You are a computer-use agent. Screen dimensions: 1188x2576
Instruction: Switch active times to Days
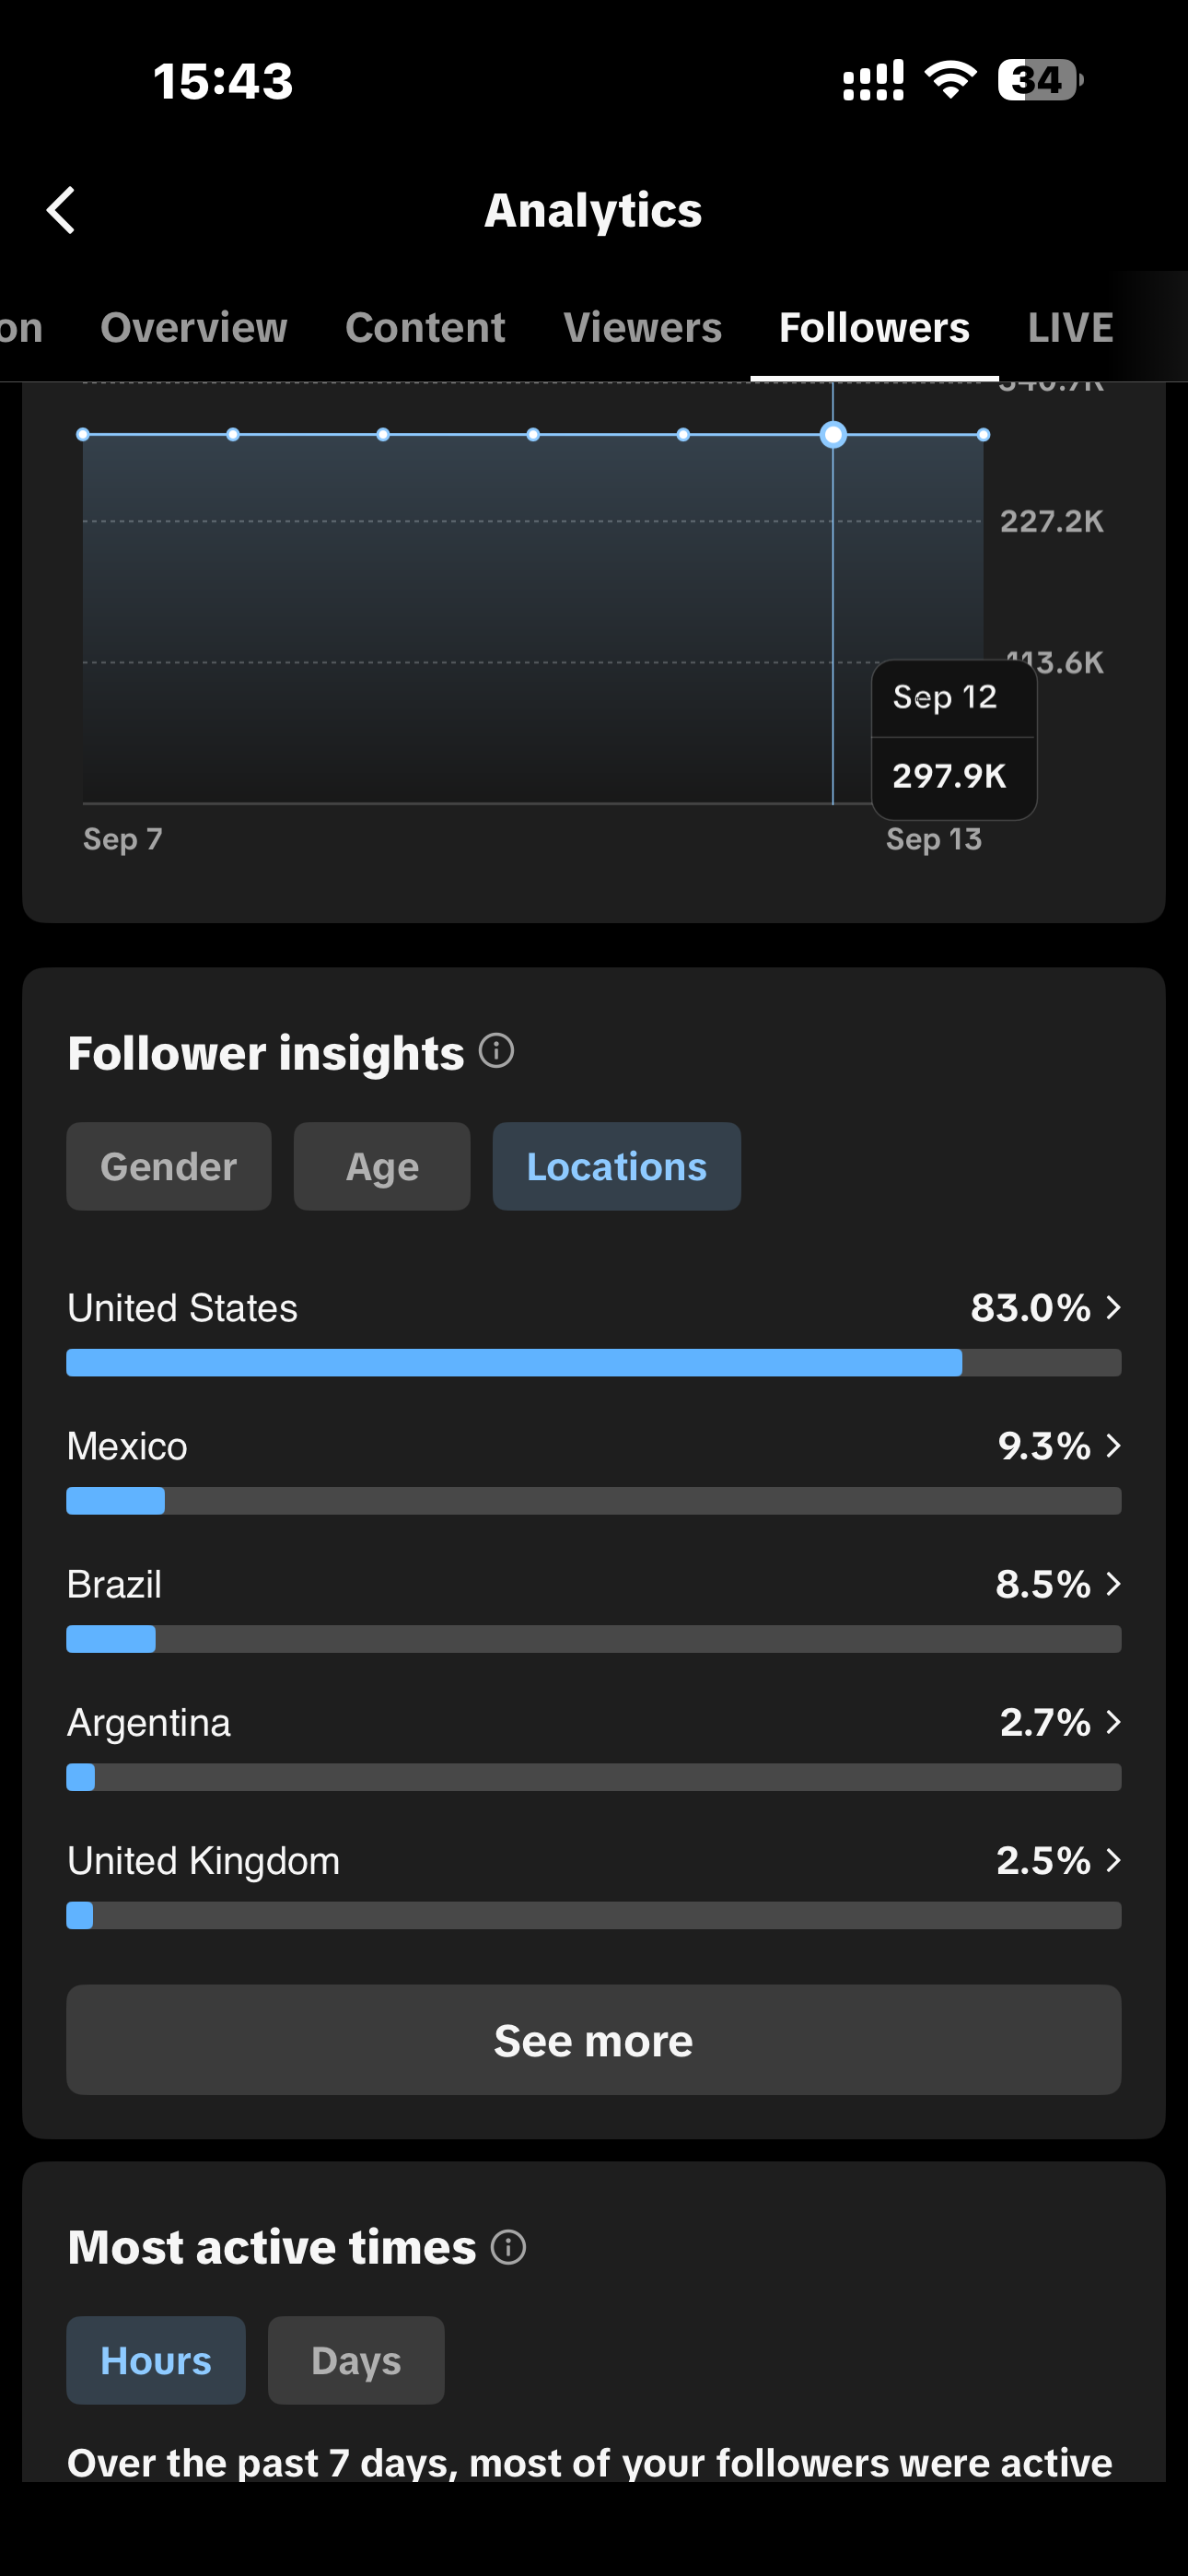(x=356, y=2360)
